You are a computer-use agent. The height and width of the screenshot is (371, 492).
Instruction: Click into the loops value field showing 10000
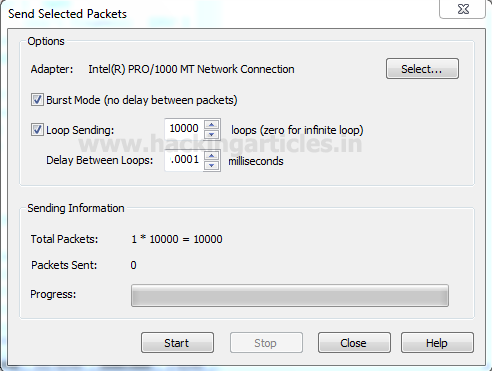click(x=184, y=129)
